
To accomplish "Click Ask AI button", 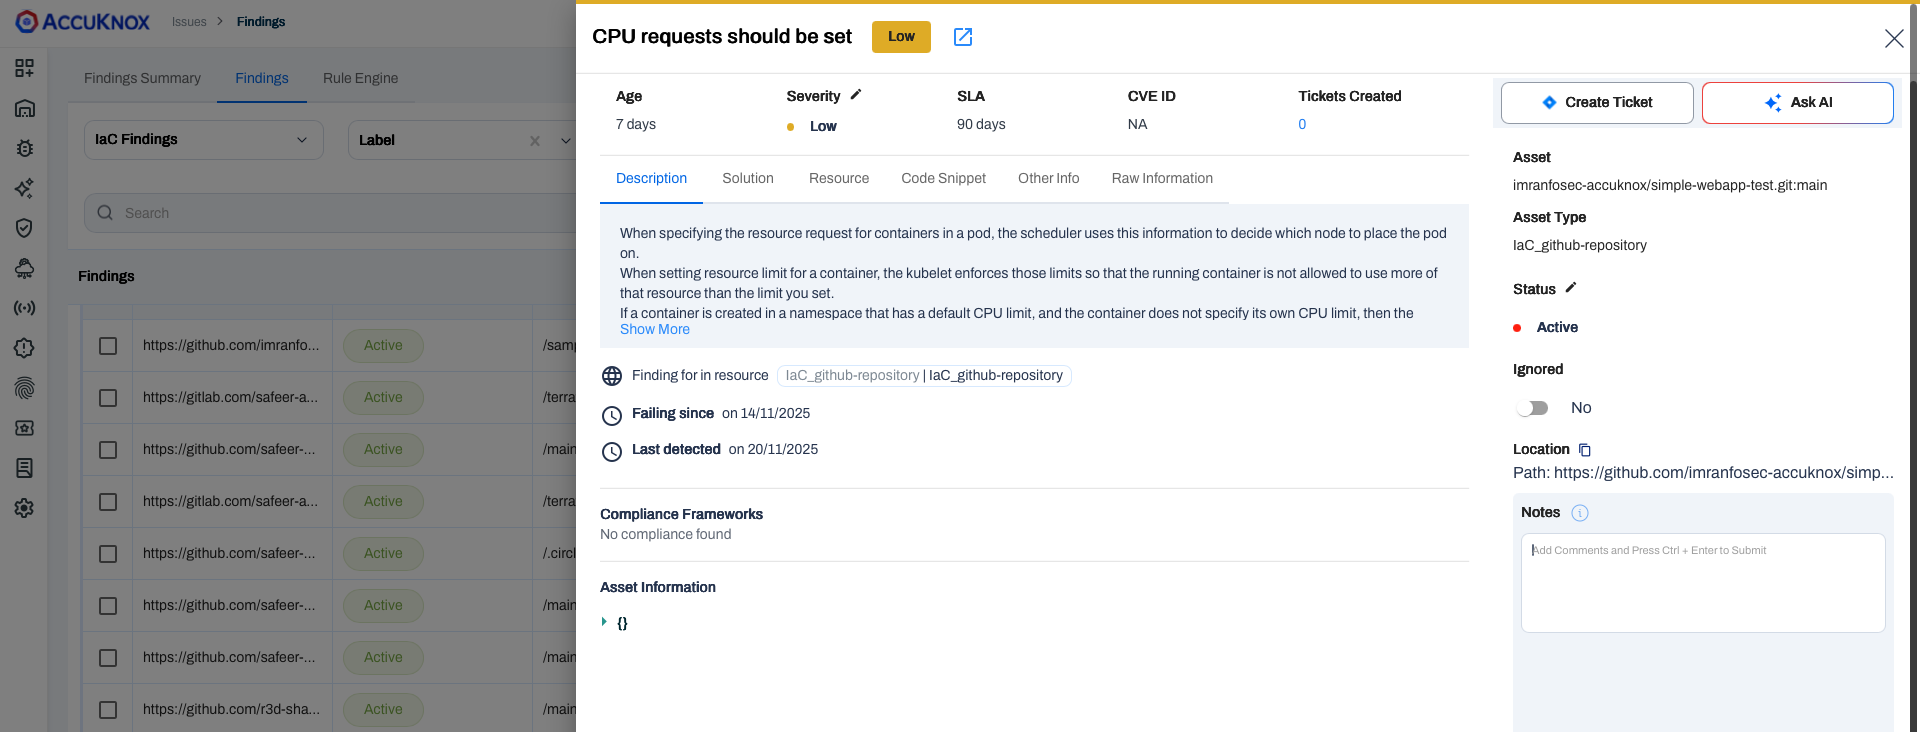I will tap(1797, 103).
